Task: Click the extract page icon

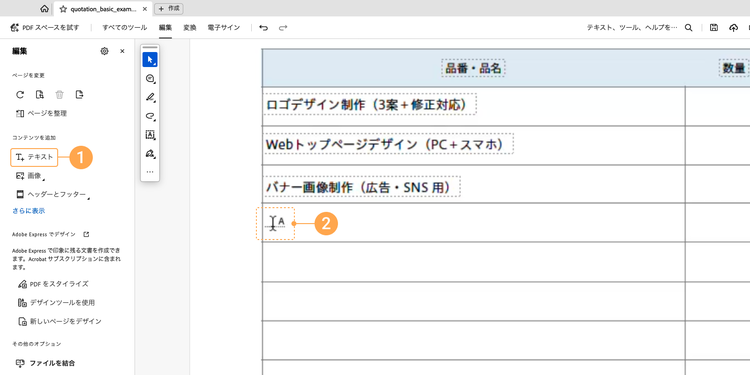Action: pos(80,95)
